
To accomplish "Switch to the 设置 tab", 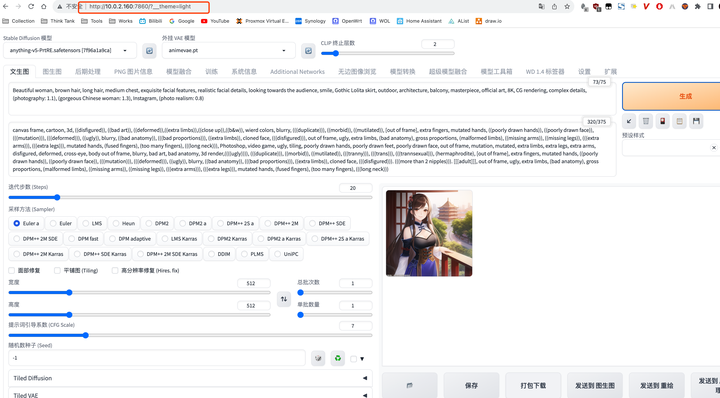I will coord(584,72).
